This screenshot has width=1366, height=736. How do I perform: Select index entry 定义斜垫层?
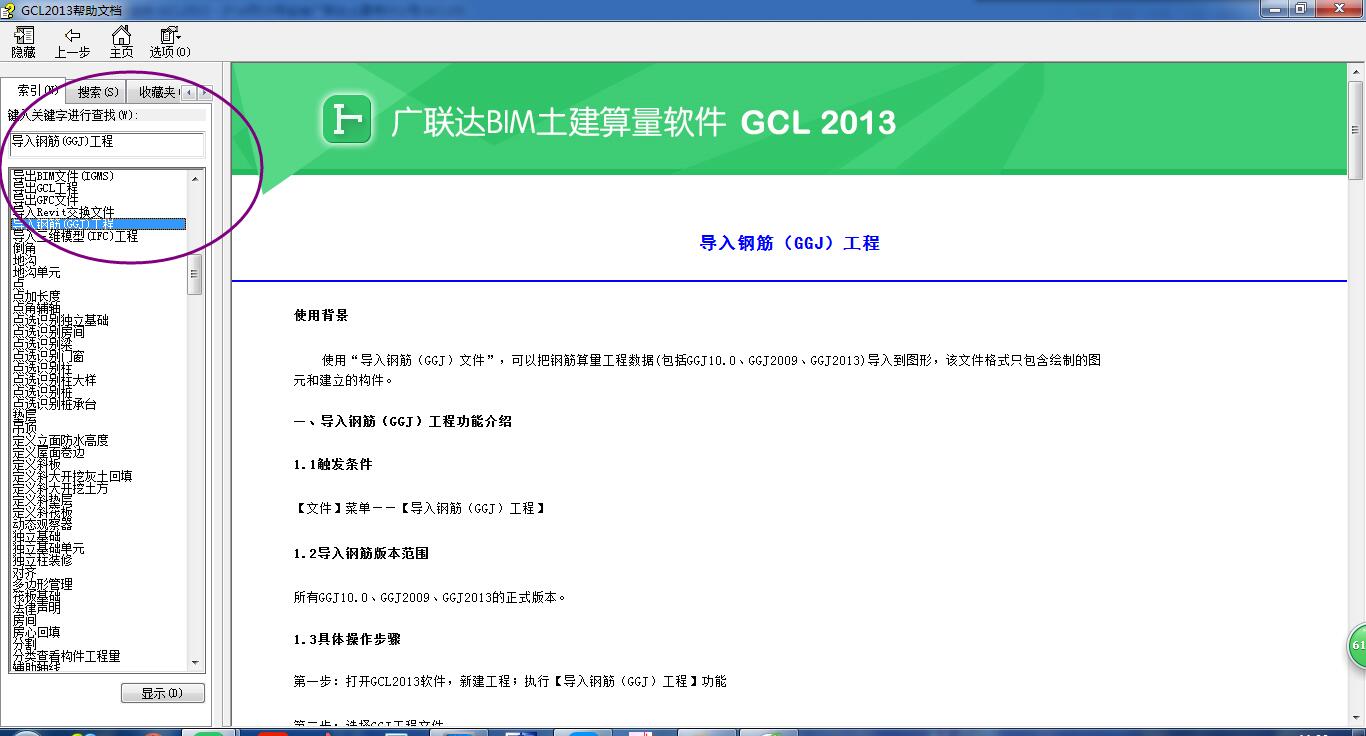(42, 500)
